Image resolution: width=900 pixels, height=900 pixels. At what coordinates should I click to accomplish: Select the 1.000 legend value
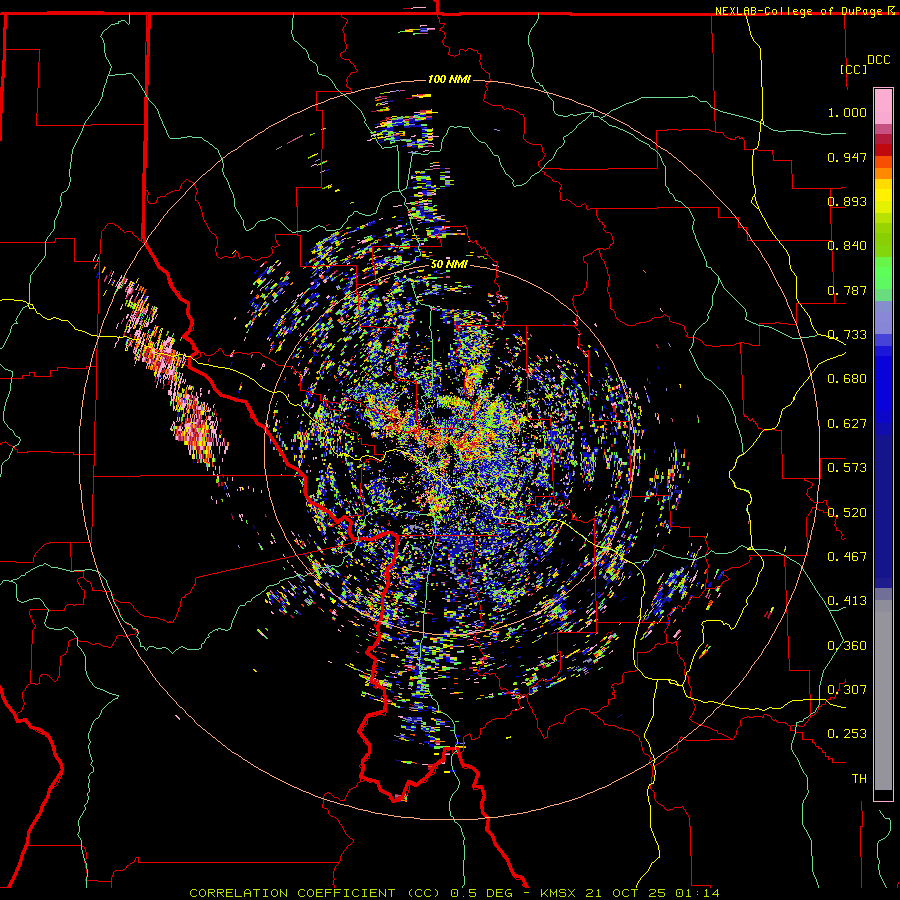click(847, 112)
